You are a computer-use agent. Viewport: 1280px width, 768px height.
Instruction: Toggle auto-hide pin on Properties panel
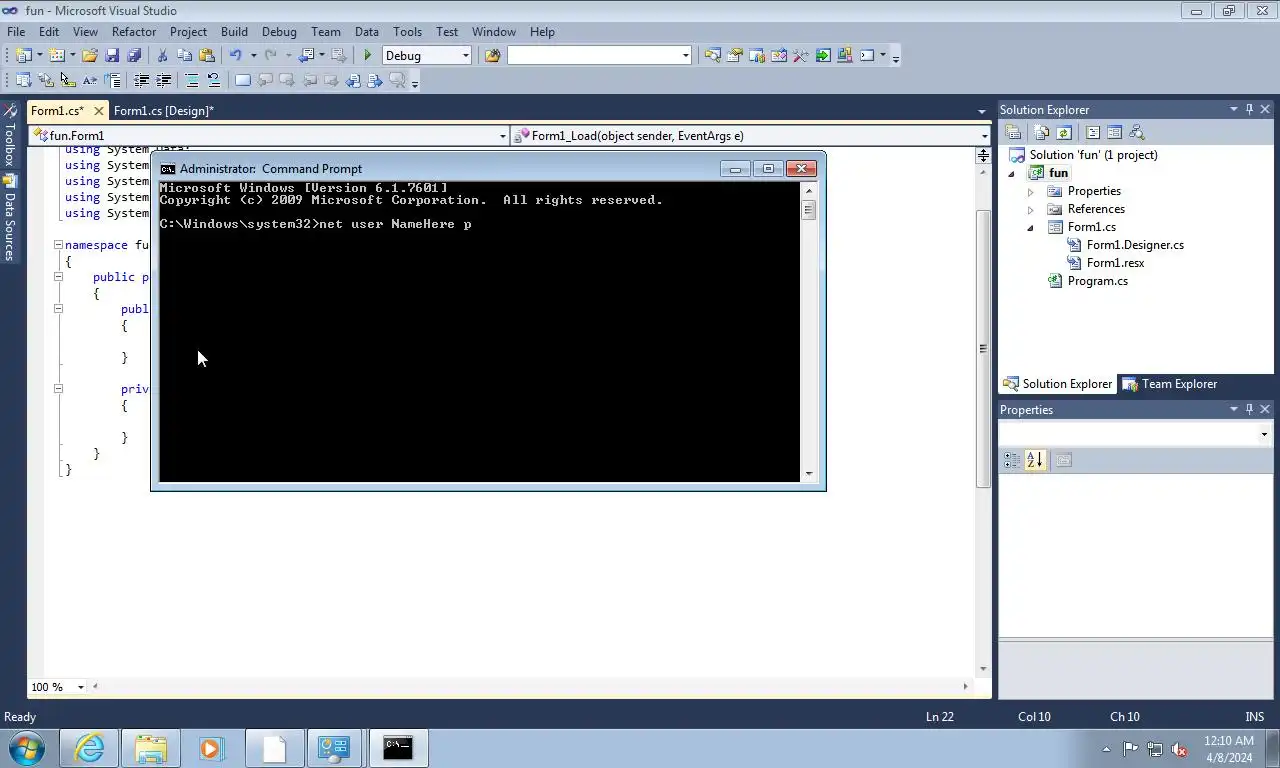pos(1249,409)
